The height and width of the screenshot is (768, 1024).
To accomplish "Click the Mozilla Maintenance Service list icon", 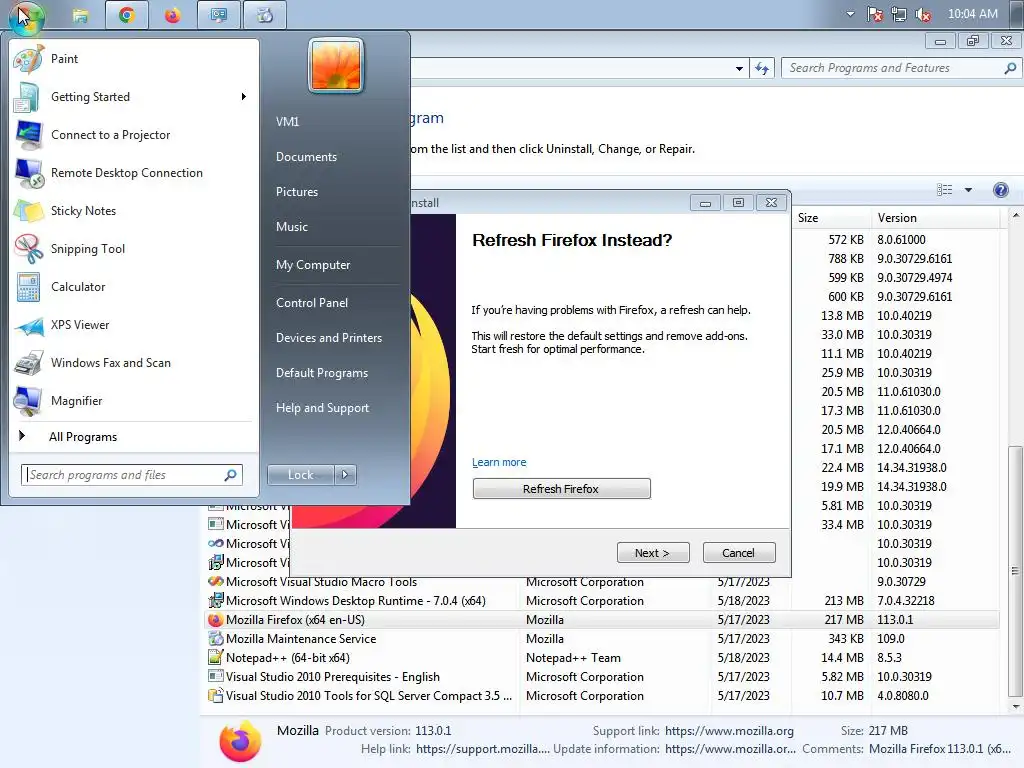I will pos(216,639).
